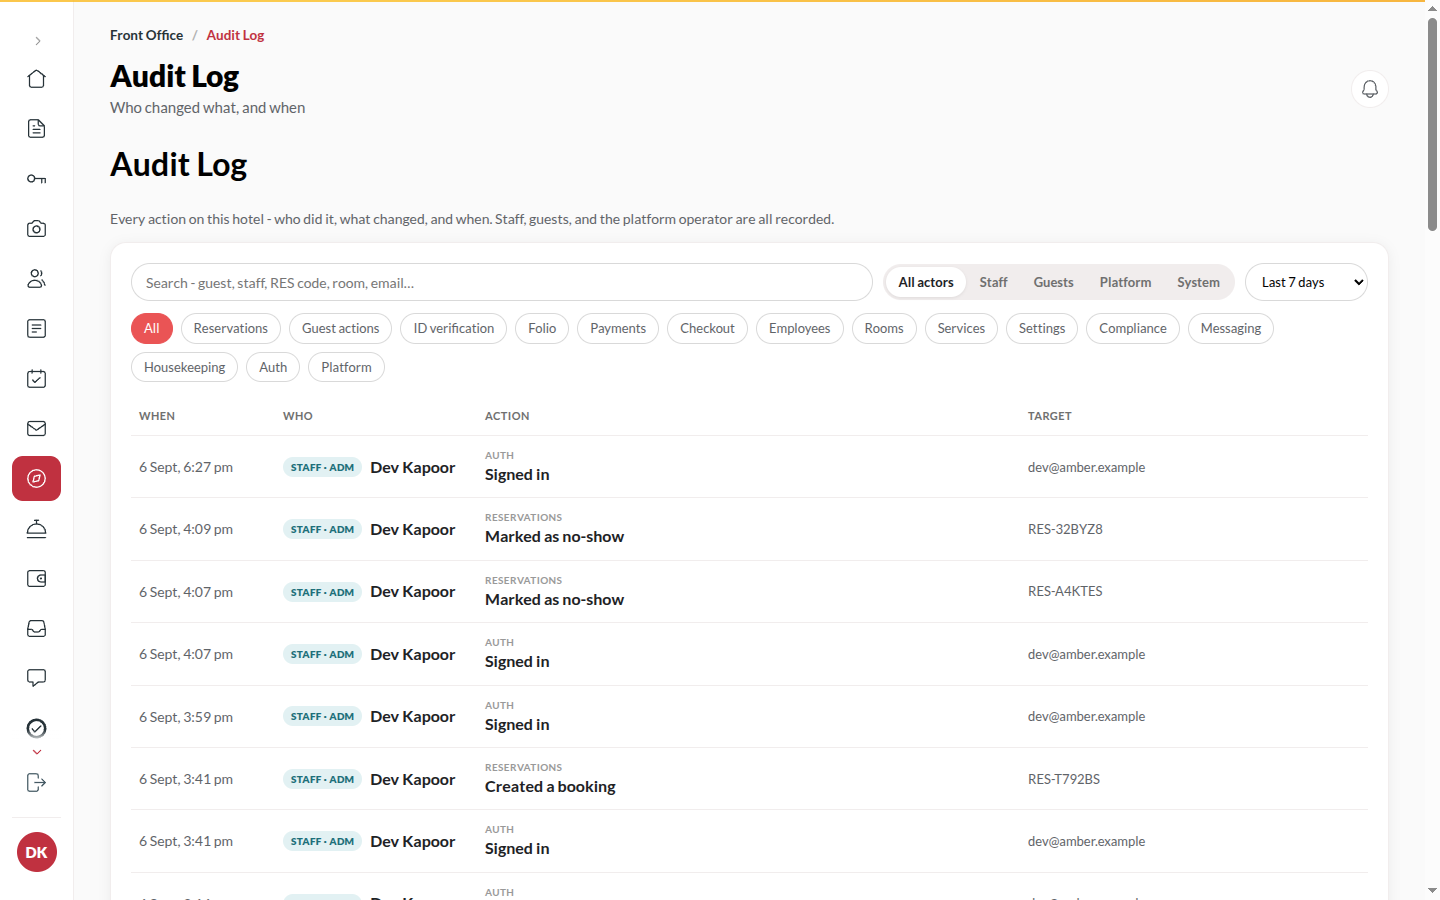The height and width of the screenshot is (900, 1440).
Task: Select the All actors filter
Action: [926, 282]
